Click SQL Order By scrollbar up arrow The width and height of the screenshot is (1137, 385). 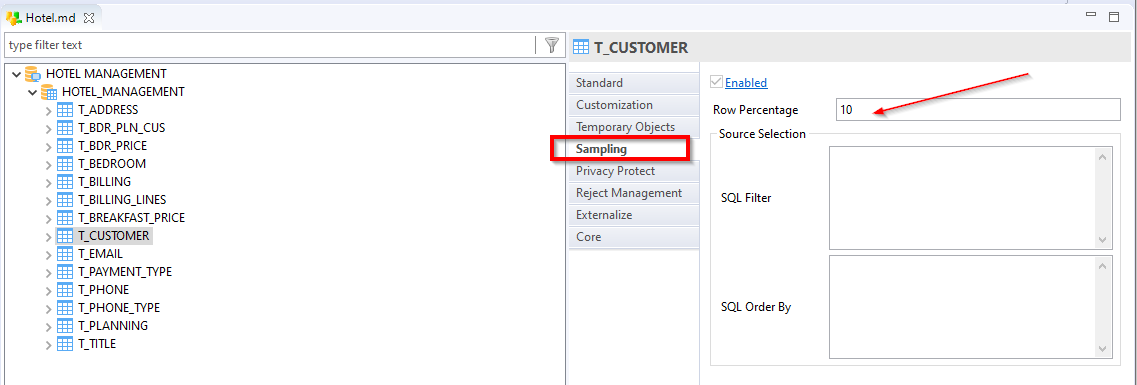click(1103, 266)
